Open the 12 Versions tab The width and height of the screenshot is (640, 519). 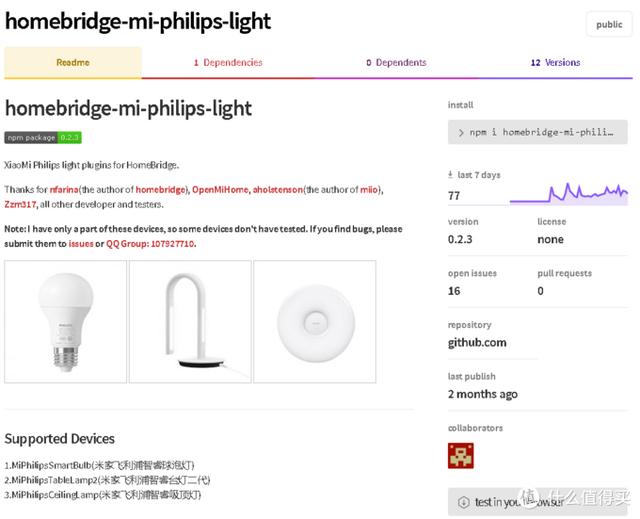[x=556, y=62]
